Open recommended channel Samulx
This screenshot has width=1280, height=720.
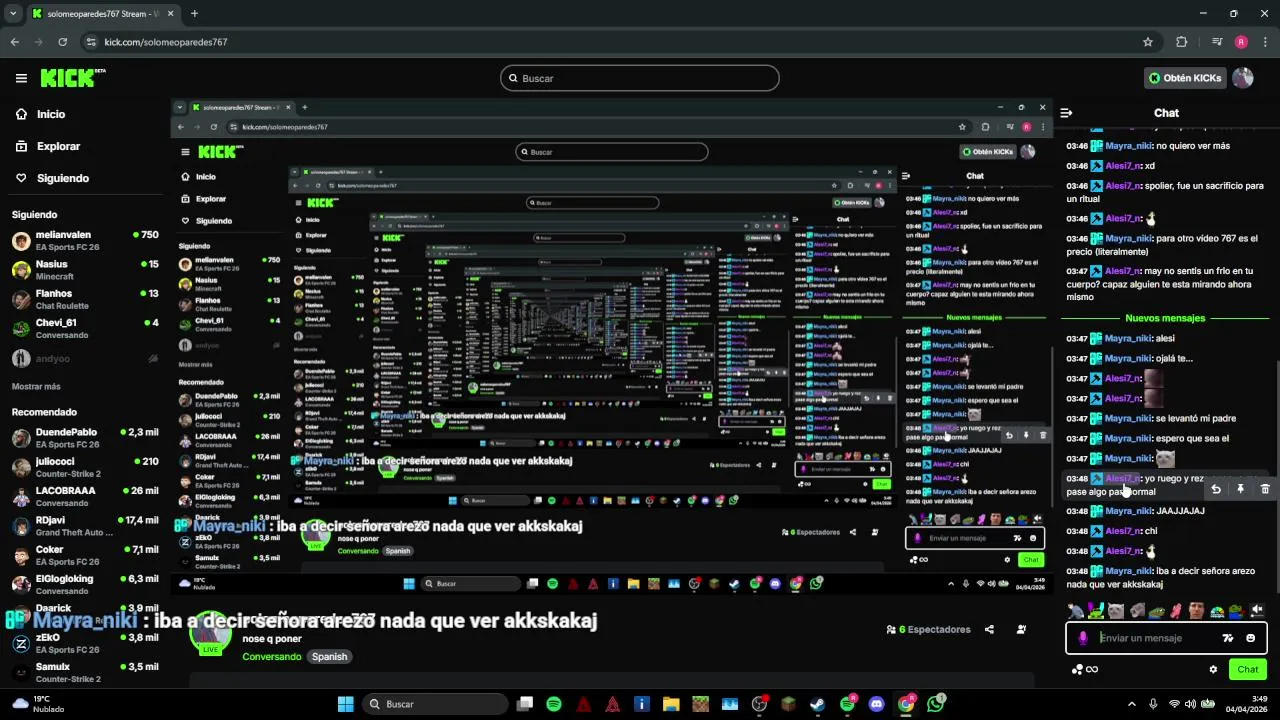pyautogui.click(x=85, y=672)
